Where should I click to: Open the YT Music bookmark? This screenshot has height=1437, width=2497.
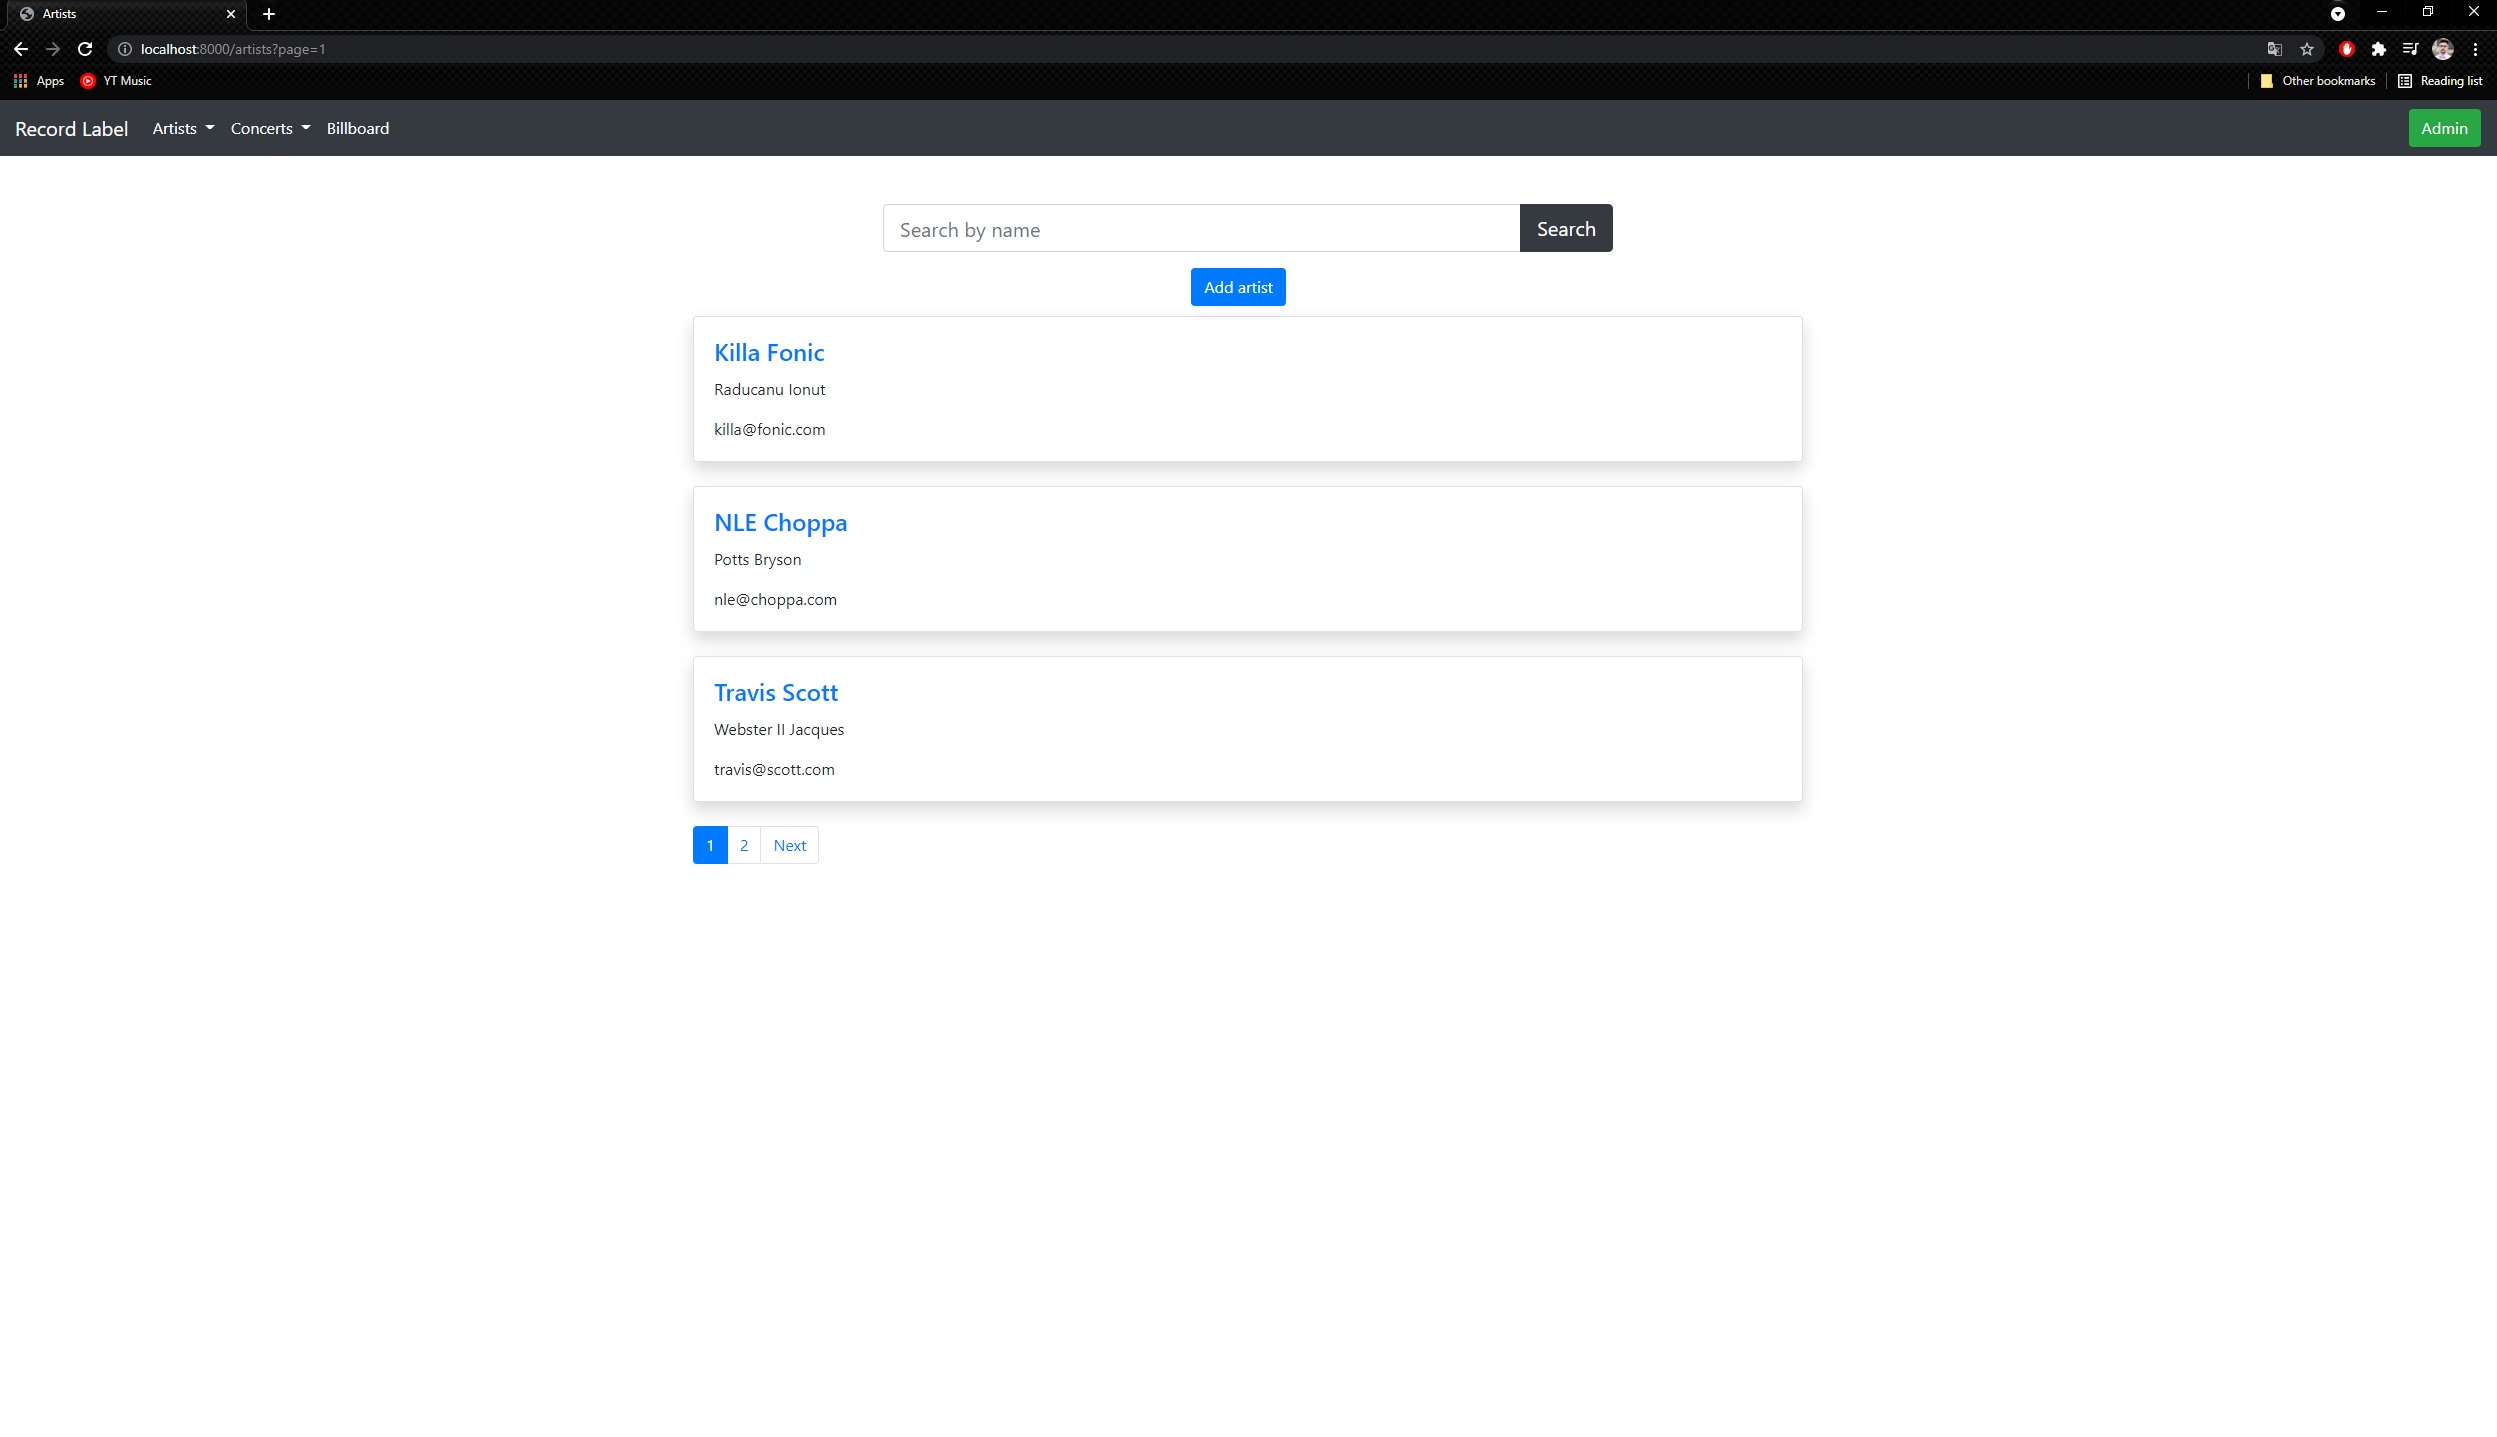[x=115, y=80]
